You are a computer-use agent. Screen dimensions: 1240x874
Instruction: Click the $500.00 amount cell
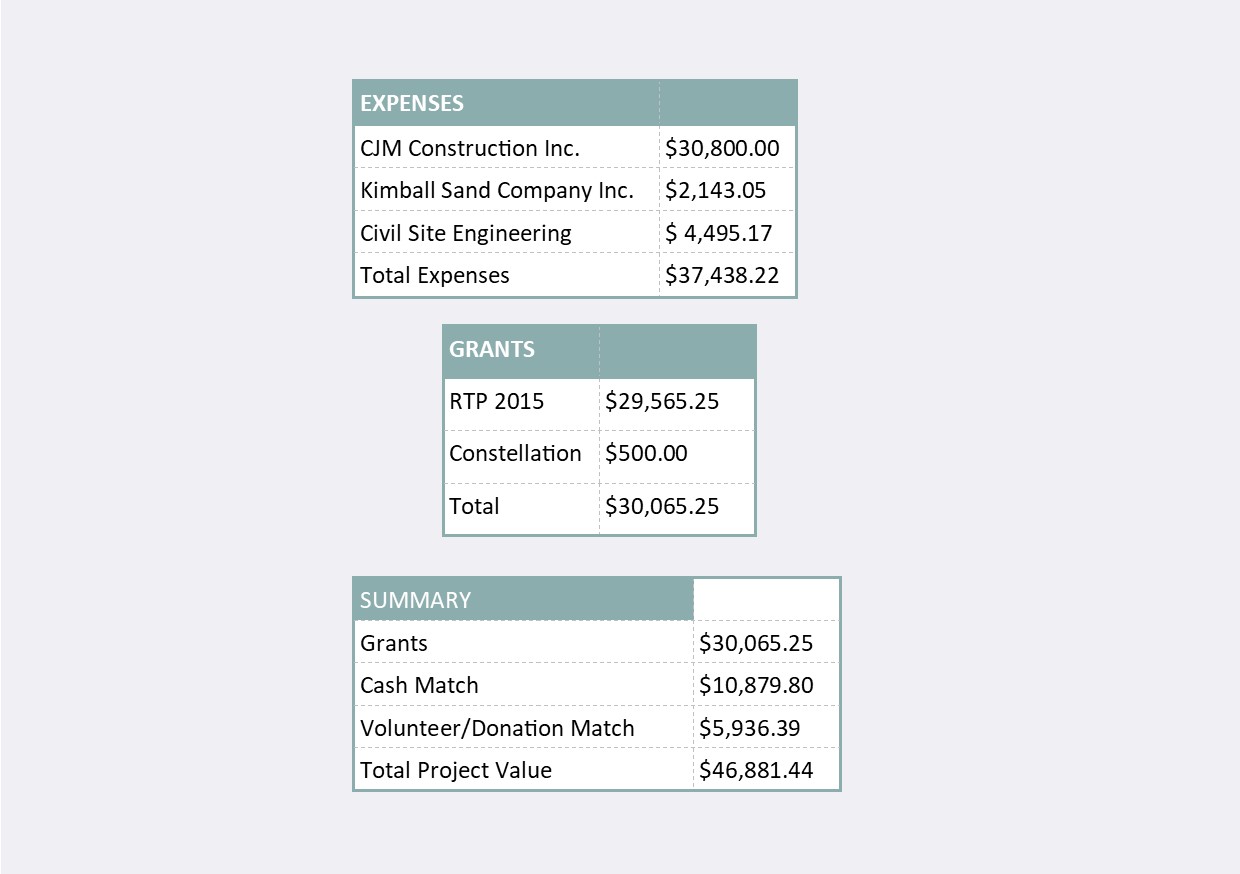pos(646,453)
